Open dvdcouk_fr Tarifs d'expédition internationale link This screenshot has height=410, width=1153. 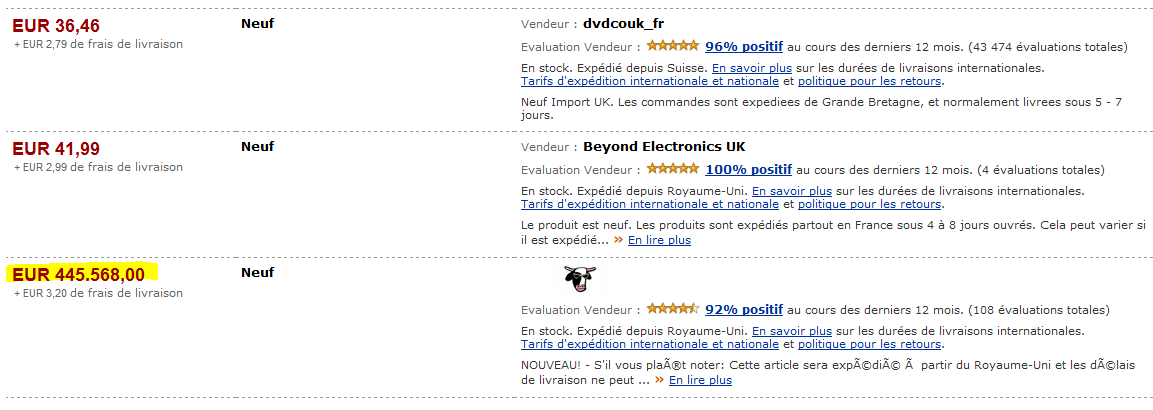(x=649, y=81)
